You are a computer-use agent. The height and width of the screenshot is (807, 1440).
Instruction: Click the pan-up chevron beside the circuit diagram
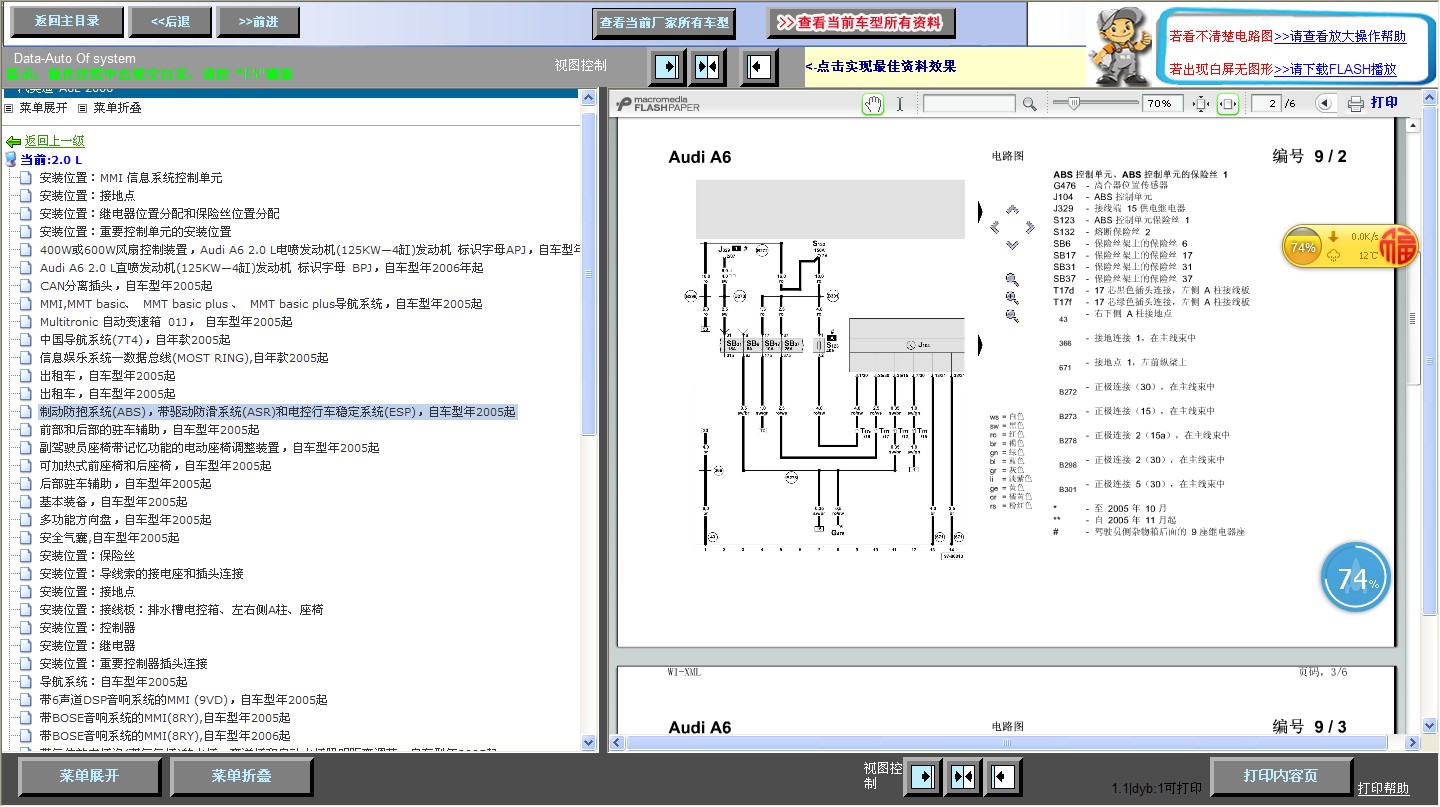click(1013, 210)
